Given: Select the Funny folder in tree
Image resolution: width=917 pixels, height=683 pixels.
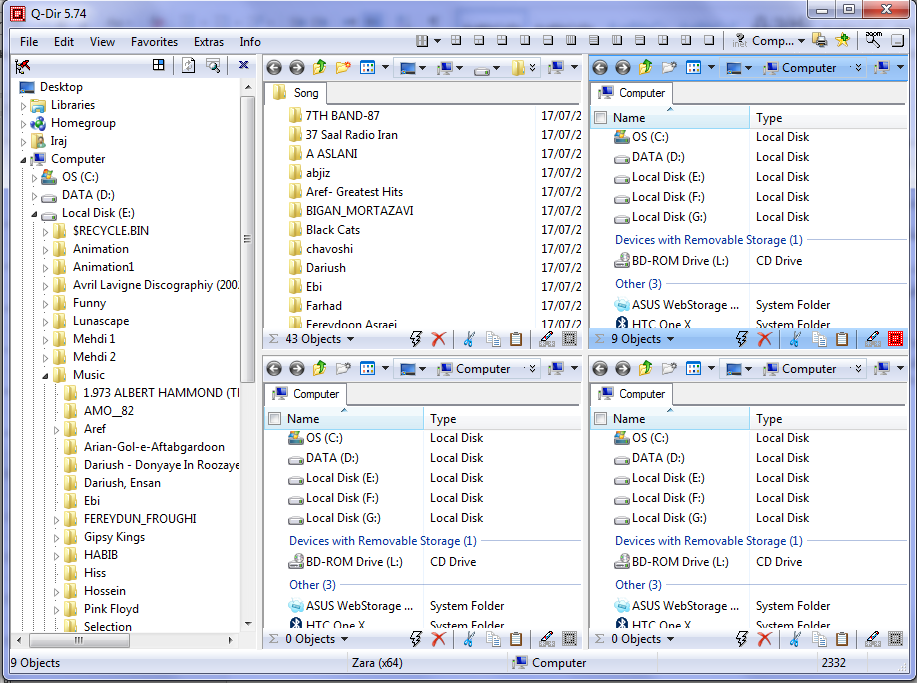Looking at the screenshot, I should [89, 303].
